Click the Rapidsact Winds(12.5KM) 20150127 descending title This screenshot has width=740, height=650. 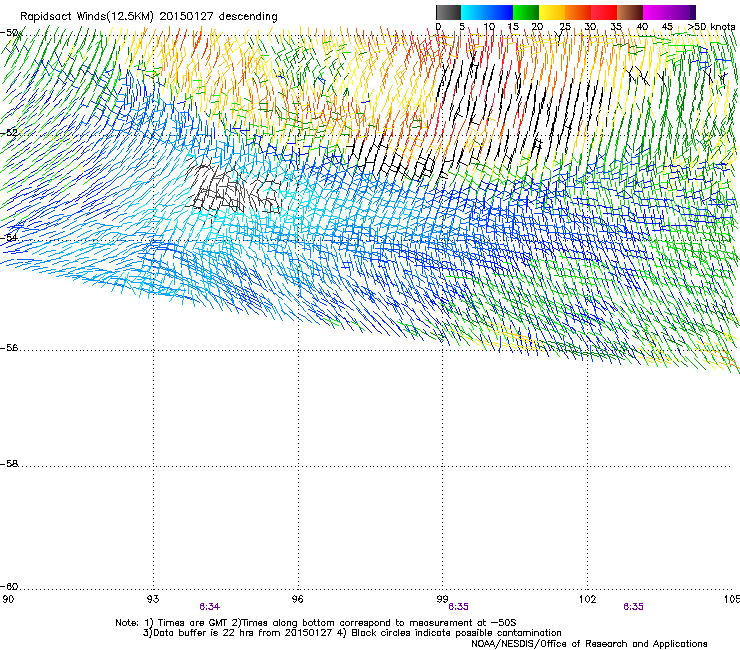(x=149, y=16)
